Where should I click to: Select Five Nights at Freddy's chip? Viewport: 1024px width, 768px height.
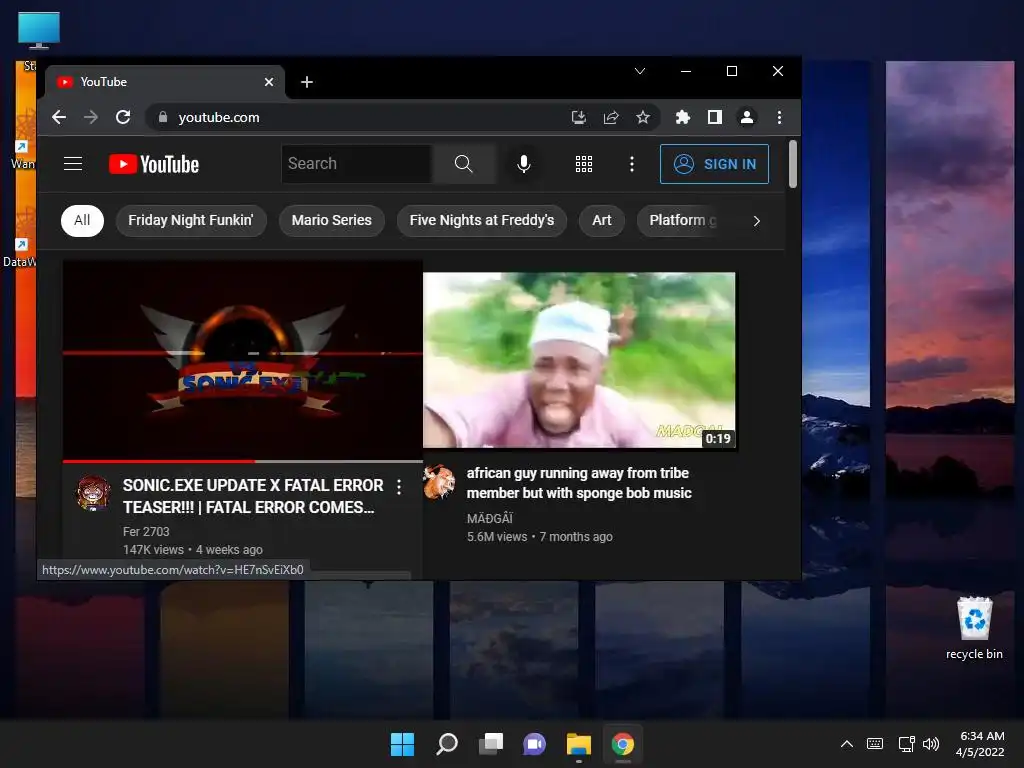[482, 221]
